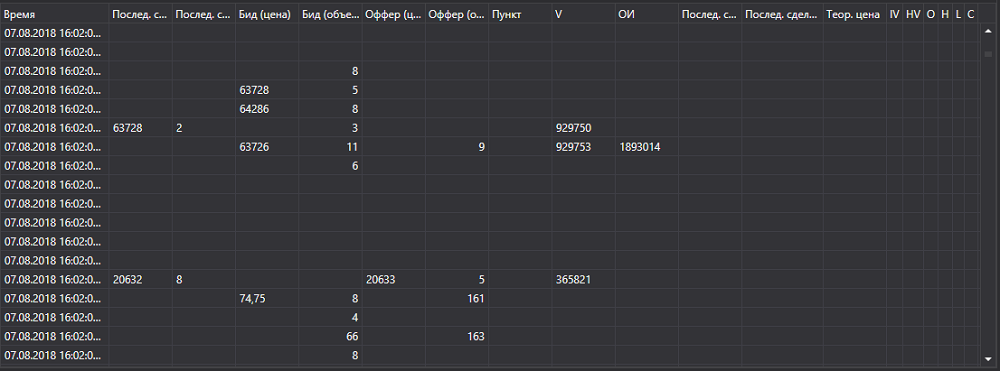Sort by the Время column header
Image resolution: width=1000 pixels, height=371 pixels.
54,14
